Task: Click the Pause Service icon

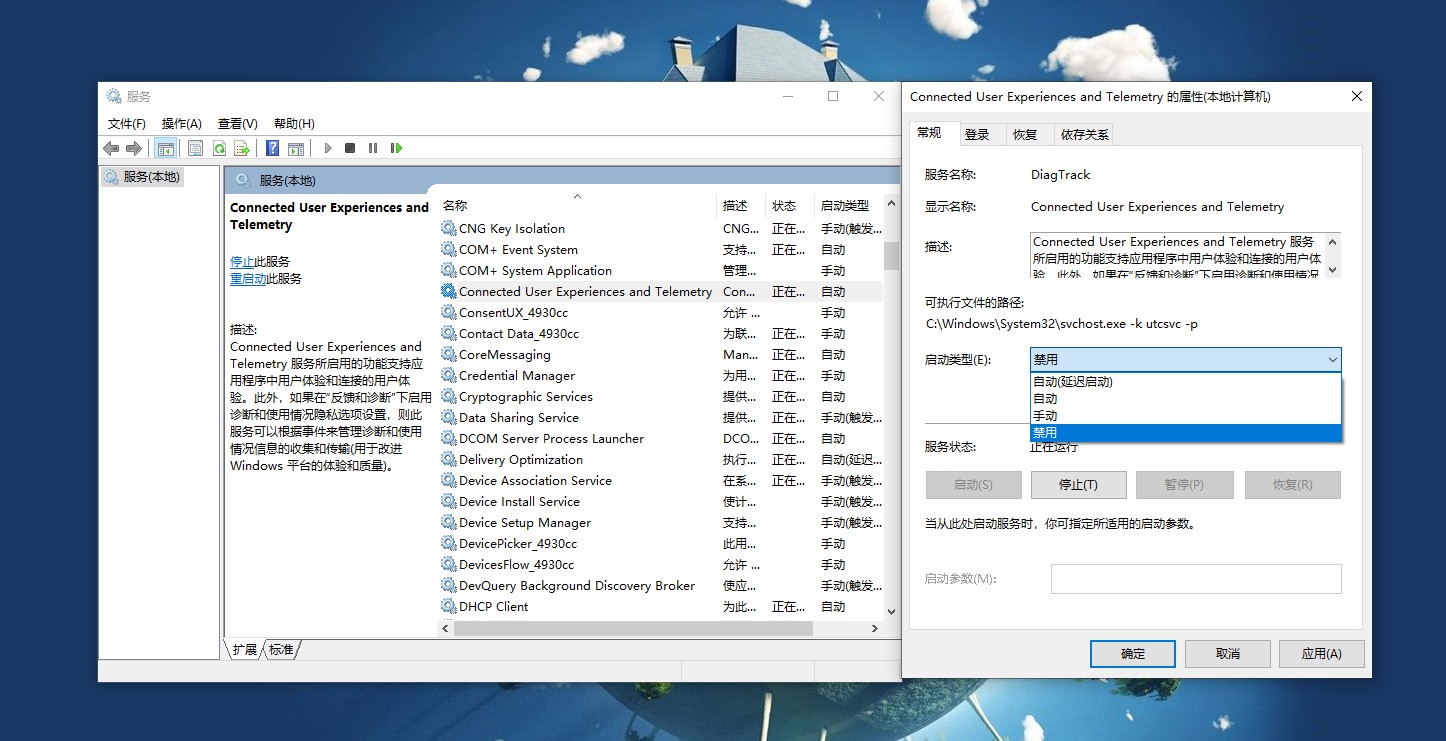Action: [x=372, y=148]
